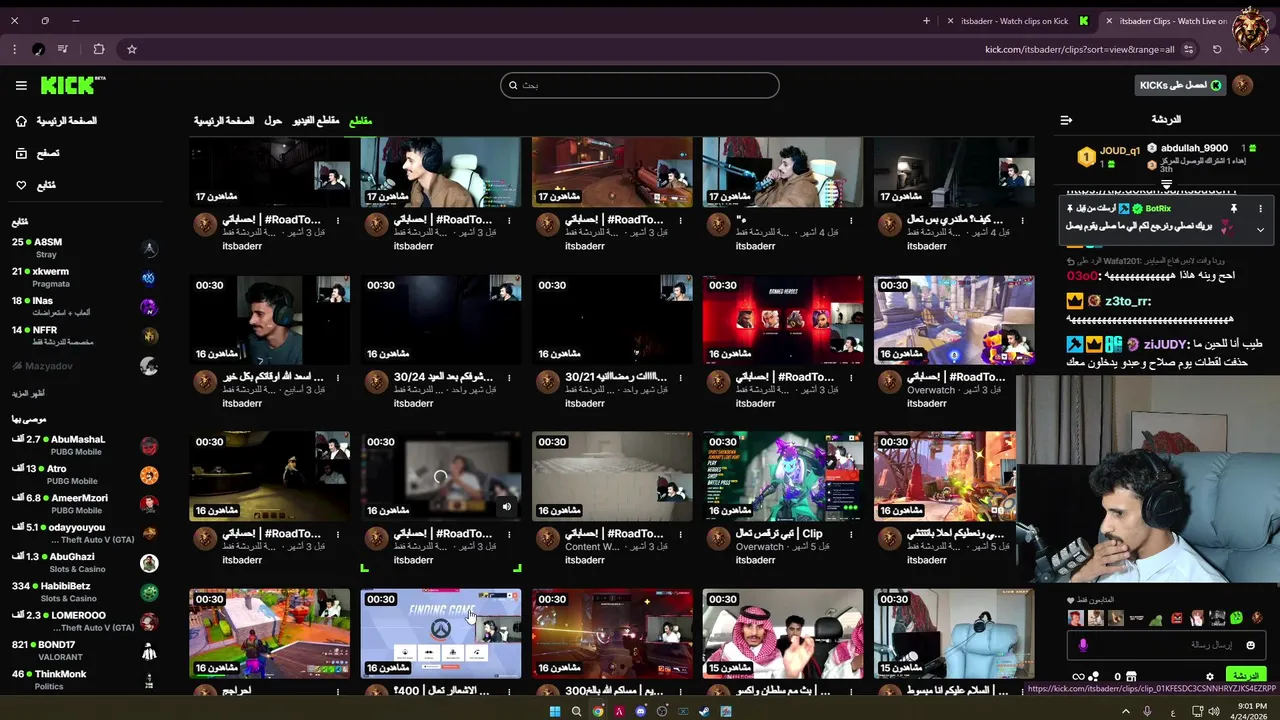
Task: Click the infinity icon under chat
Action: click(1078, 677)
